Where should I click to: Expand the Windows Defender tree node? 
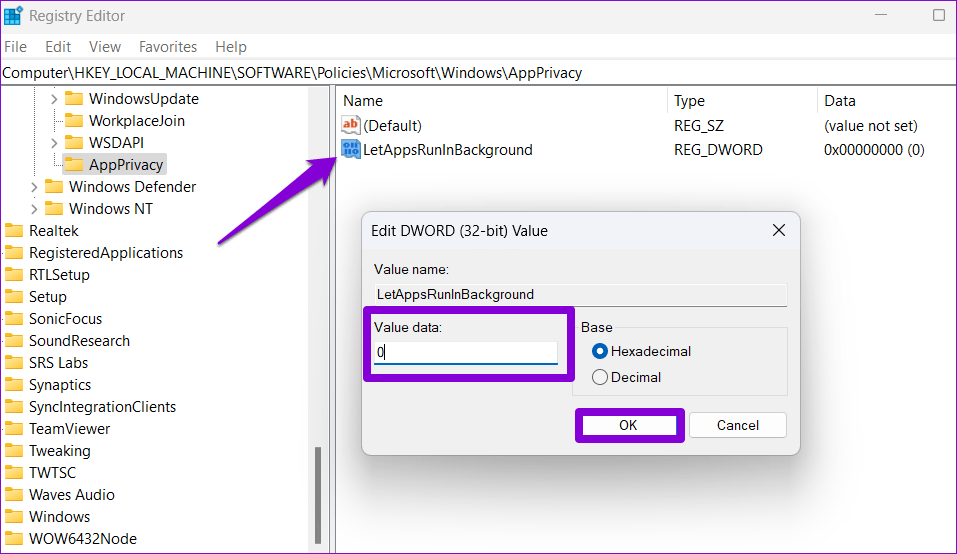tap(34, 187)
